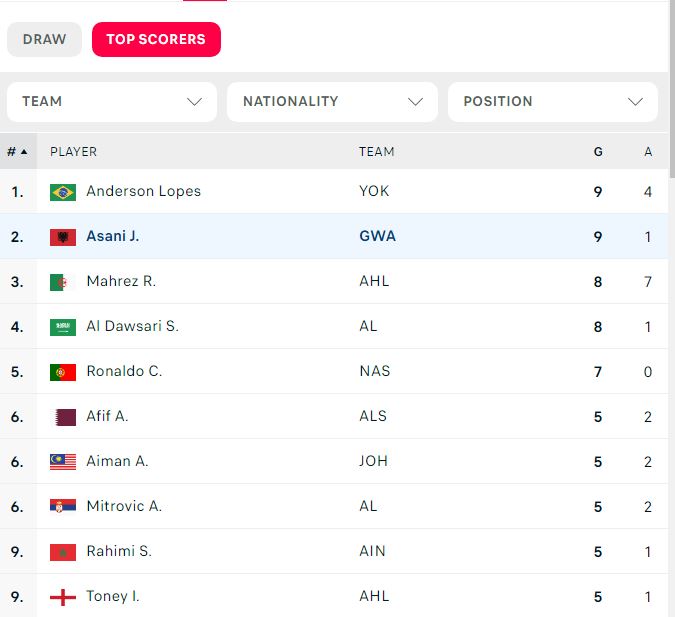Click the Albania flag next to Asani J.
The image size is (675, 617).
click(63, 237)
